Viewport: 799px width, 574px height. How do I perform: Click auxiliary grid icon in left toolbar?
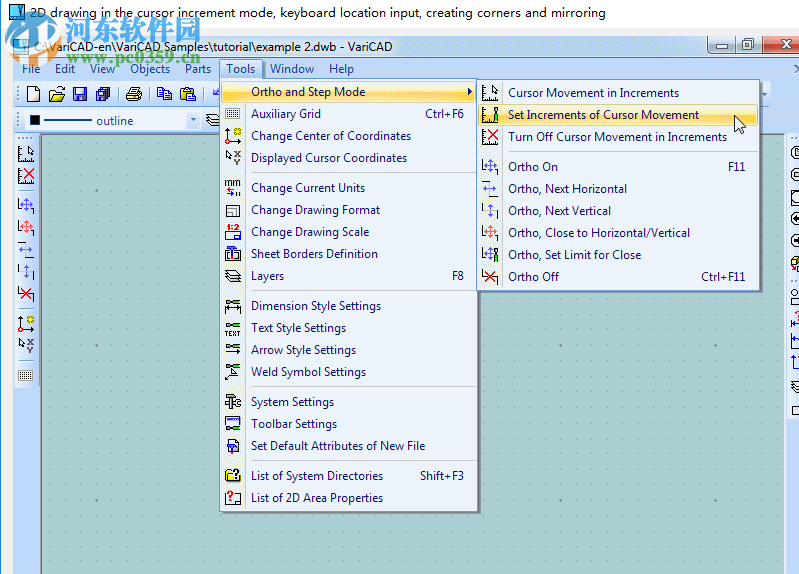click(26, 376)
